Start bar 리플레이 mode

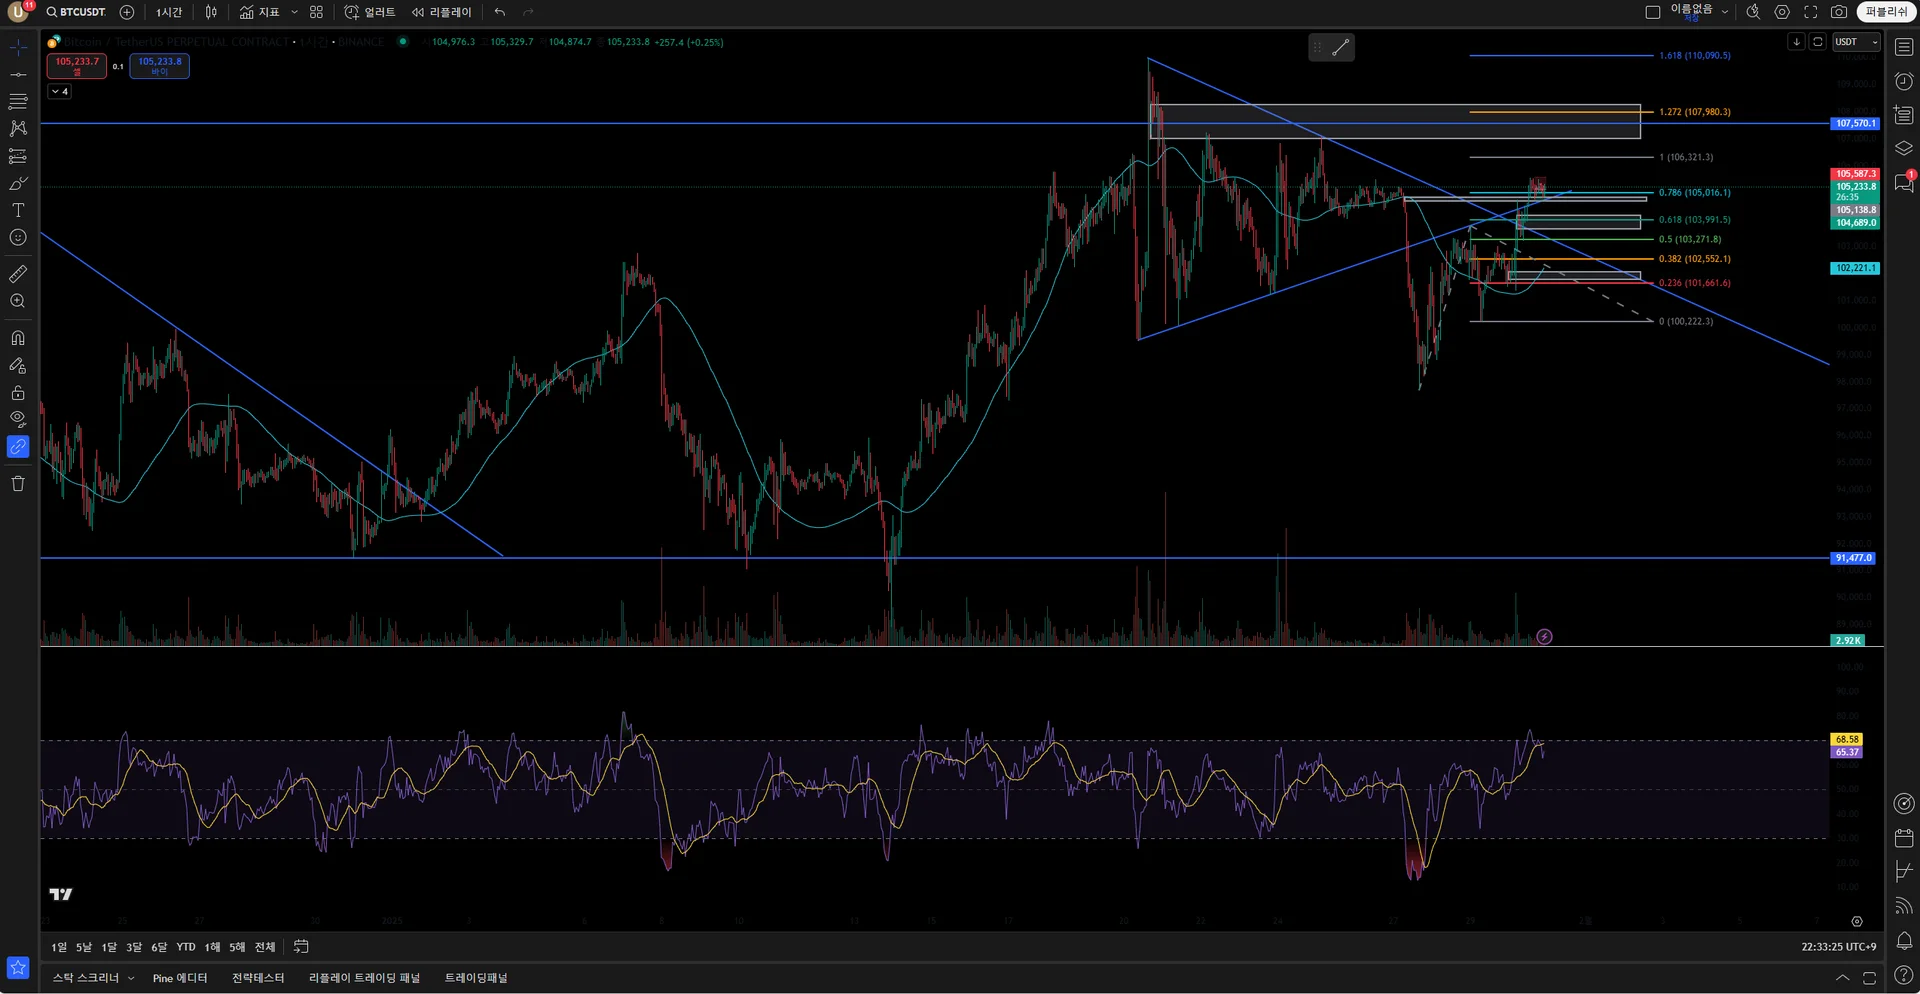point(441,12)
